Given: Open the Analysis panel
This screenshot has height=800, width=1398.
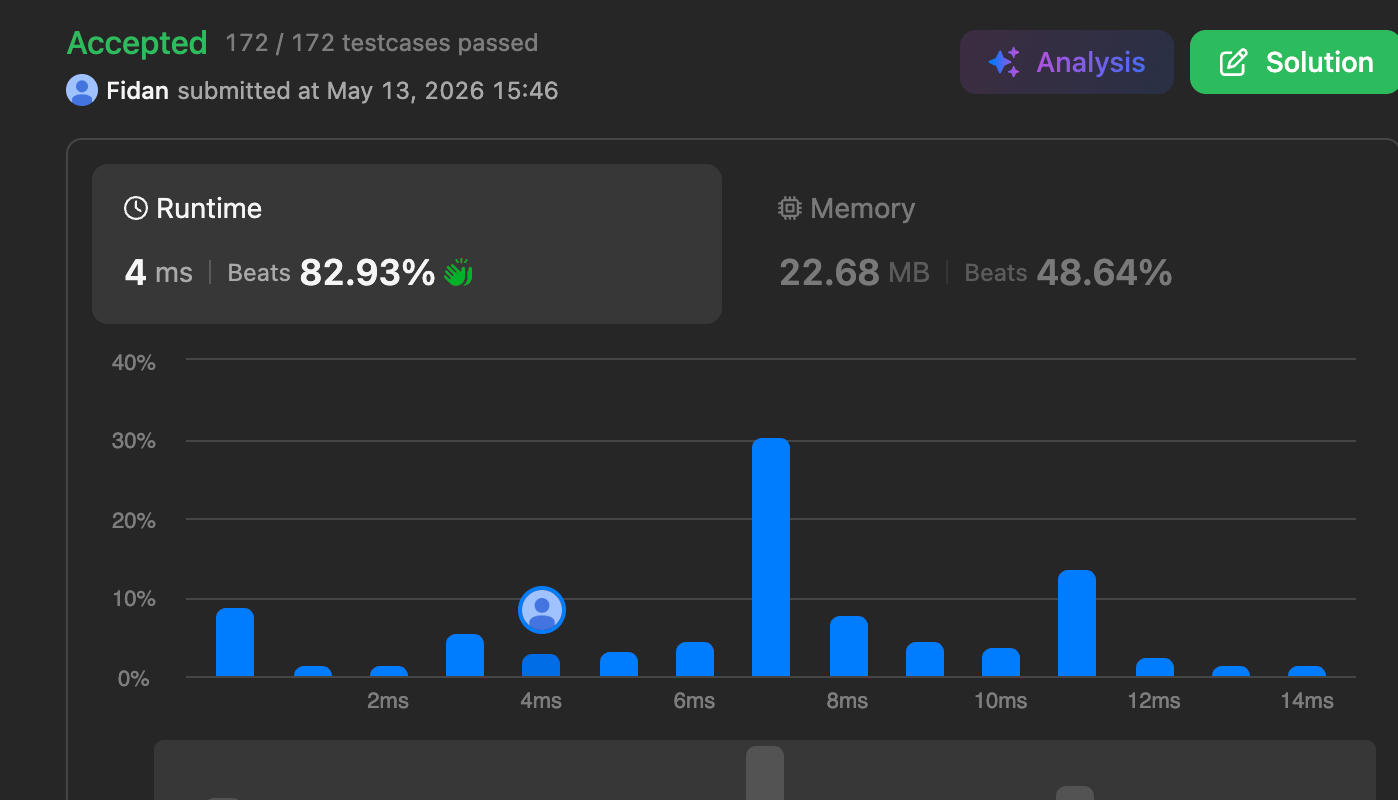Looking at the screenshot, I should [1067, 62].
